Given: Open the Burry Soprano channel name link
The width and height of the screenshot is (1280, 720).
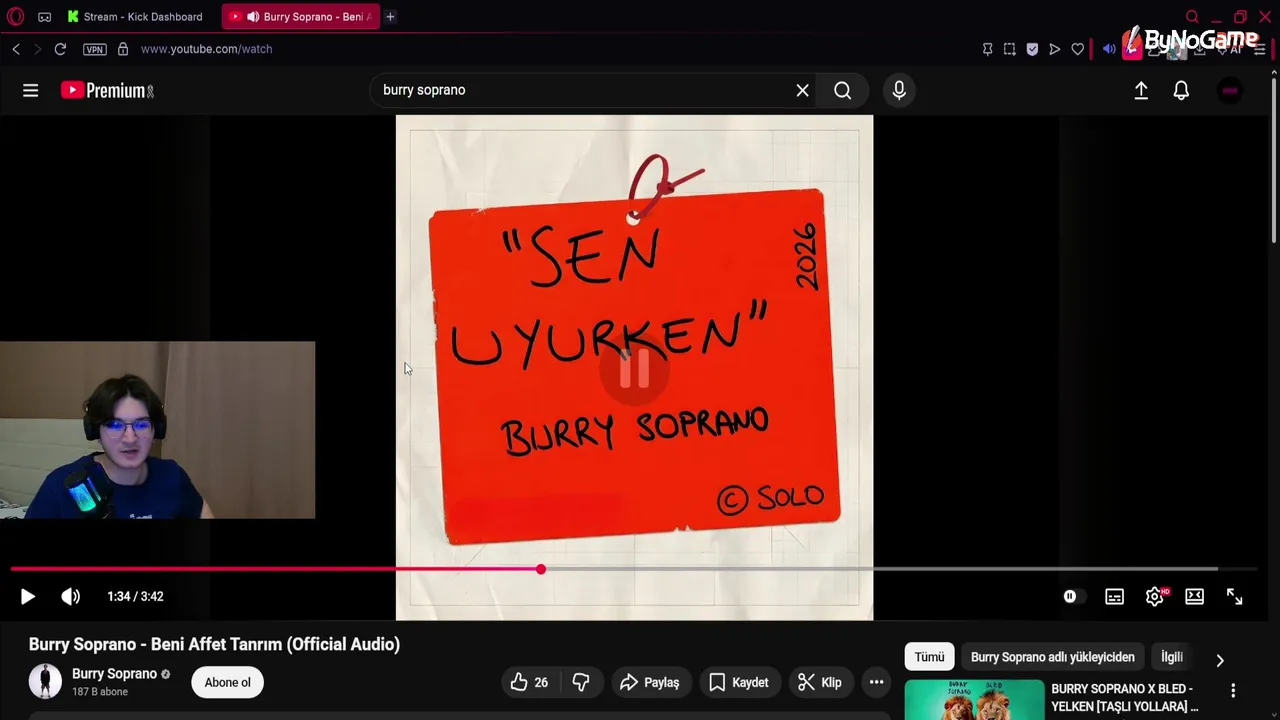Looking at the screenshot, I should 114,674.
